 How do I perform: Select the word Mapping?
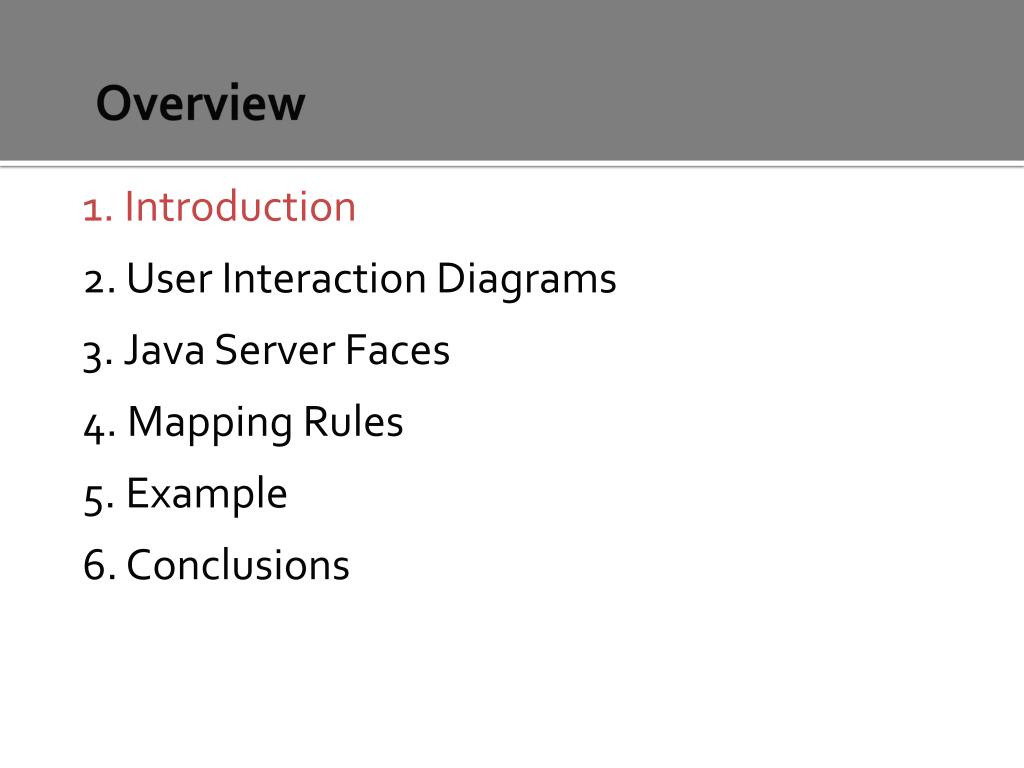tap(210, 424)
